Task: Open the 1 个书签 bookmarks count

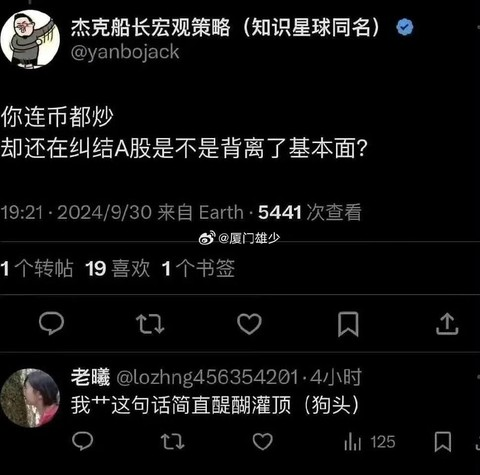Action: pyautogui.click(x=198, y=268)
